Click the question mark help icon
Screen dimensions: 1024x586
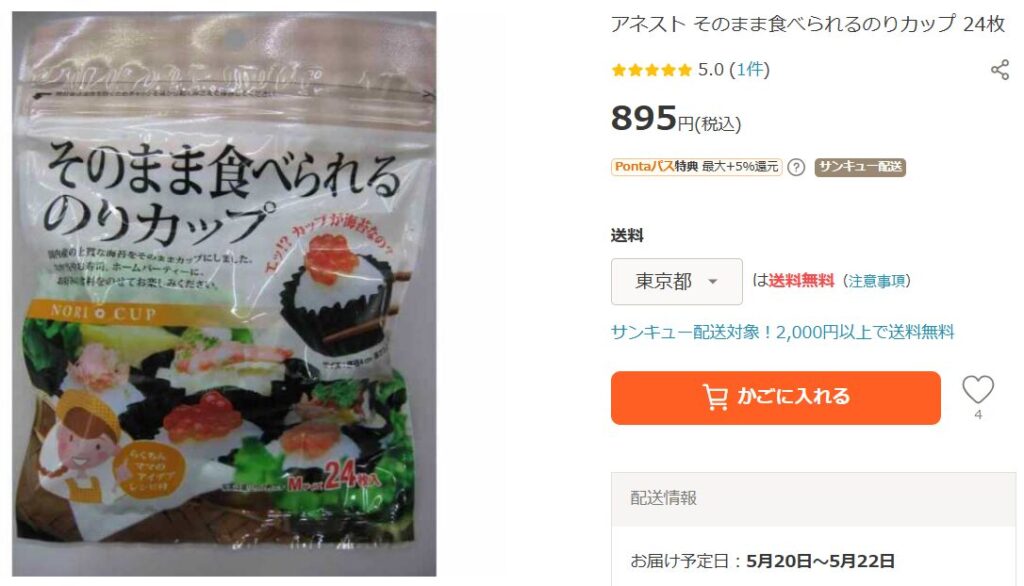[795, 167]
